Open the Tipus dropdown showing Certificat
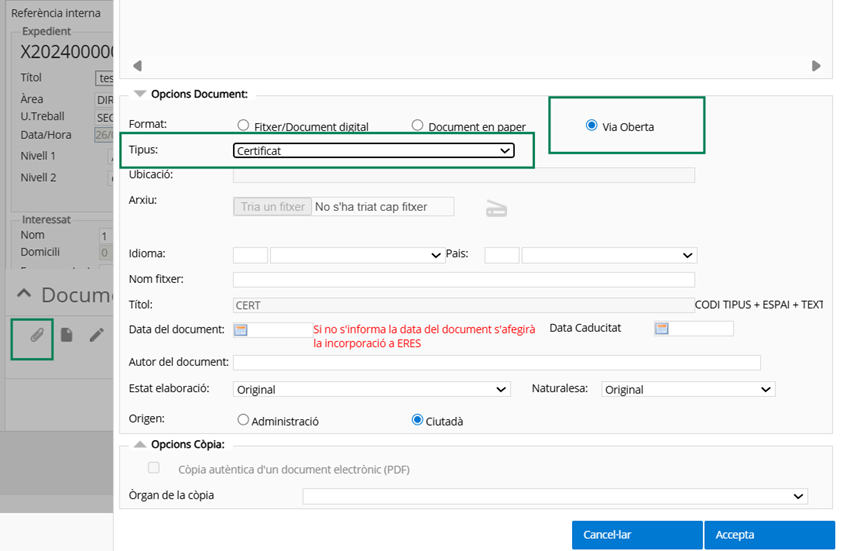 pyautogui.click(x=373, y=151)
